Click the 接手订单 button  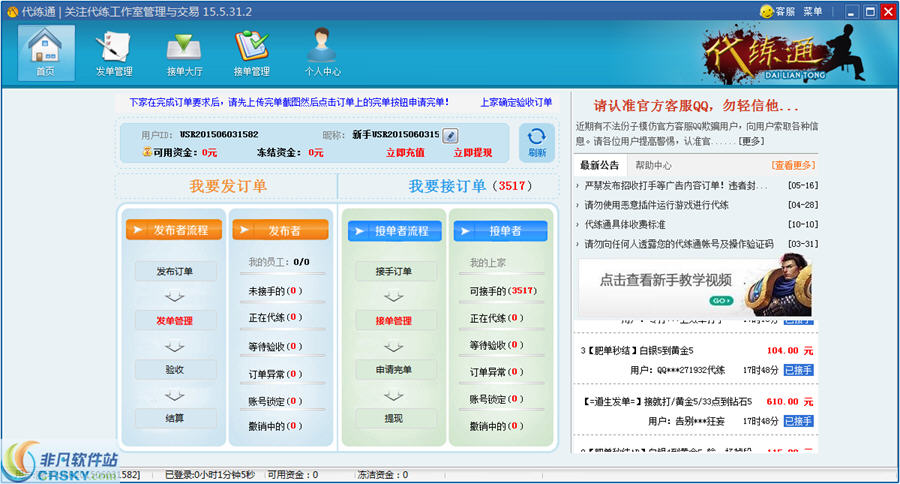pos(394,271)
